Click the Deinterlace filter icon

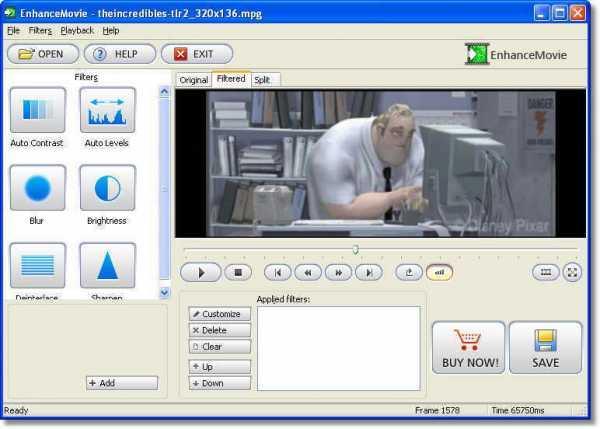tap(38, 266)
